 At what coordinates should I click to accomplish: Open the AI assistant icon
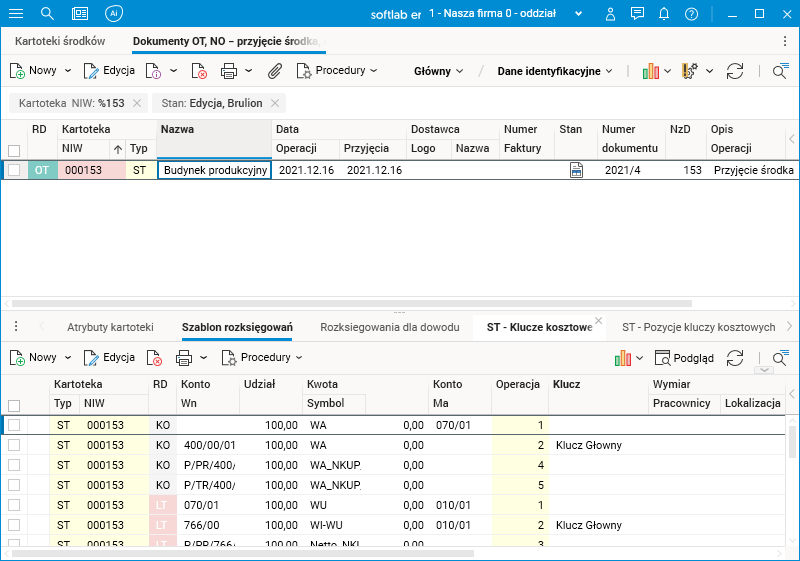(114, 14)
